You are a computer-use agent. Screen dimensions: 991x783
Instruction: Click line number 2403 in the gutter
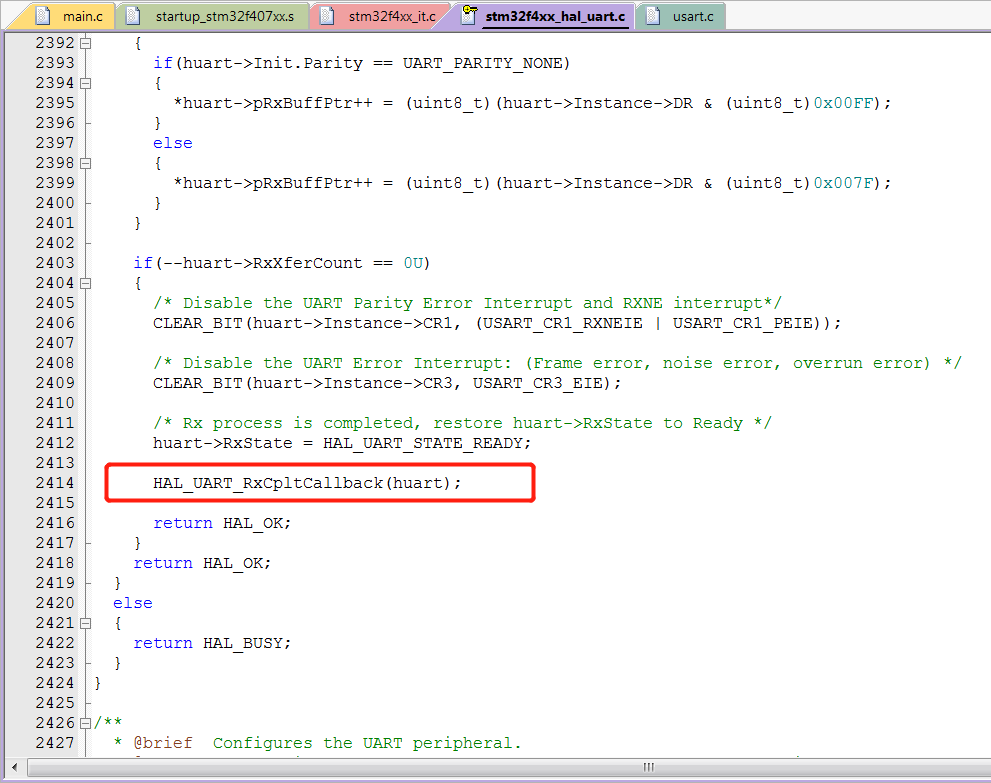[x=55, y=263]
